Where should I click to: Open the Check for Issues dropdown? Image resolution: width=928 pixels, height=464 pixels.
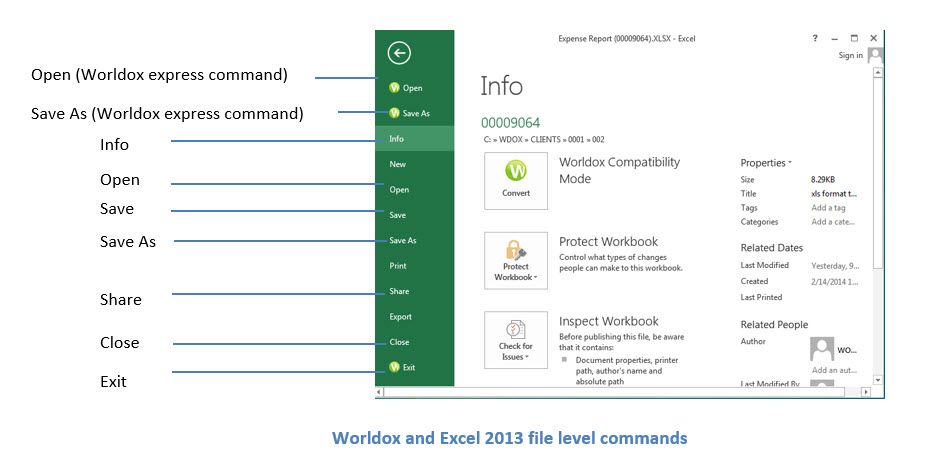tap(526, 357)
